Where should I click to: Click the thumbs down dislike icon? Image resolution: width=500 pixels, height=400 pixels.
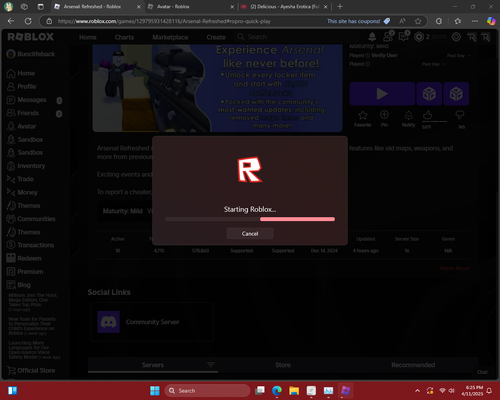coord(460,115)
